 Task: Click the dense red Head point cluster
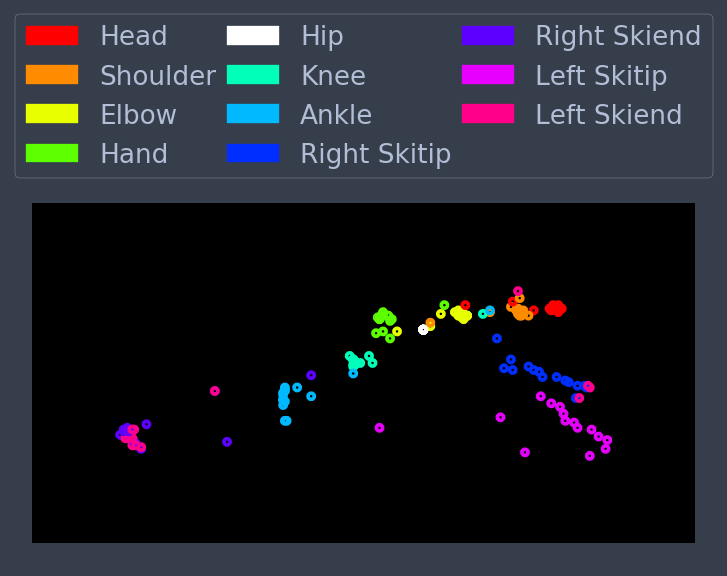tap(555, 308)
